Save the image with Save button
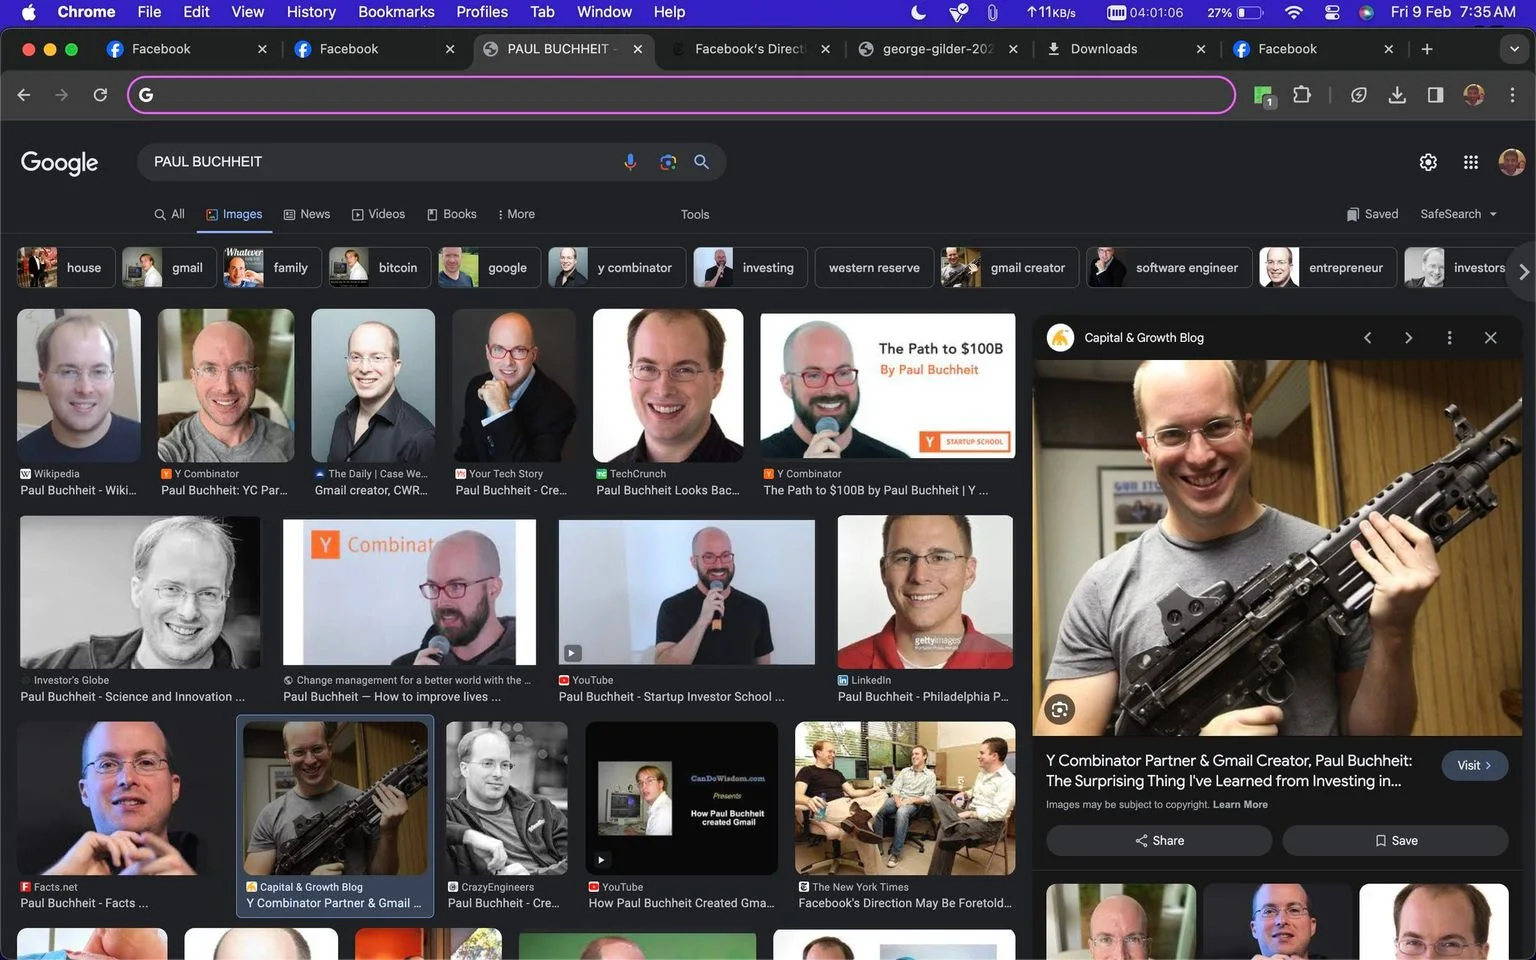This screenshot has width=1536, height=960. coord(1395,840)
